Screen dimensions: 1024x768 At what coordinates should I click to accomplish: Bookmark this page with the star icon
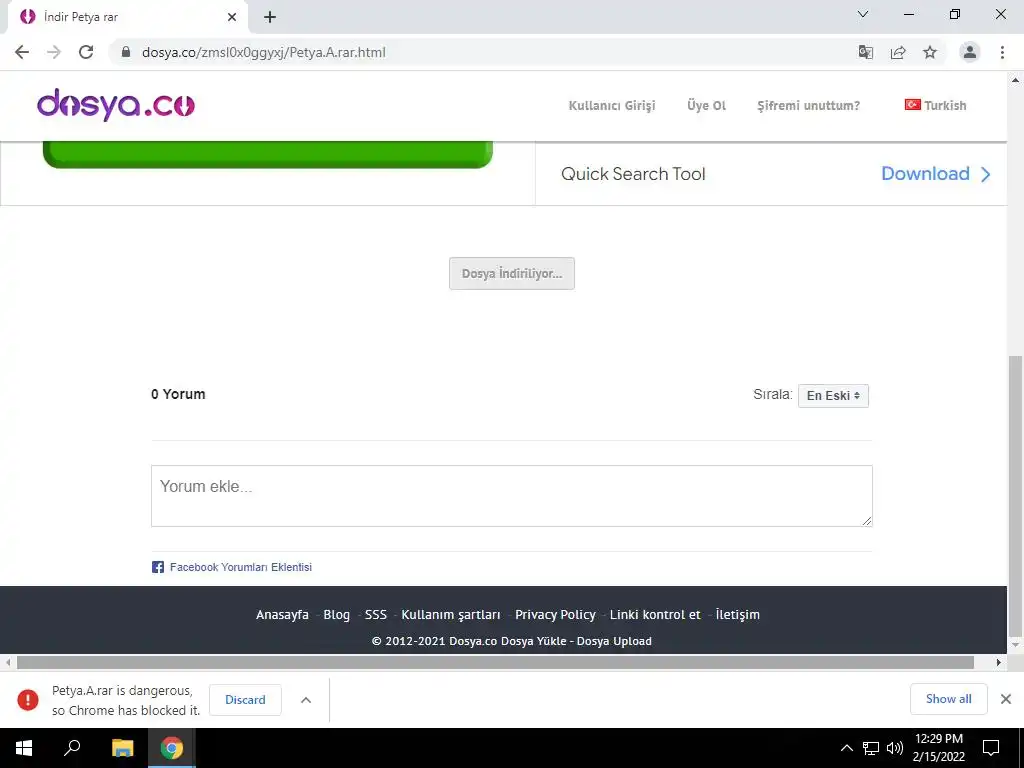[x=930, y=52]
